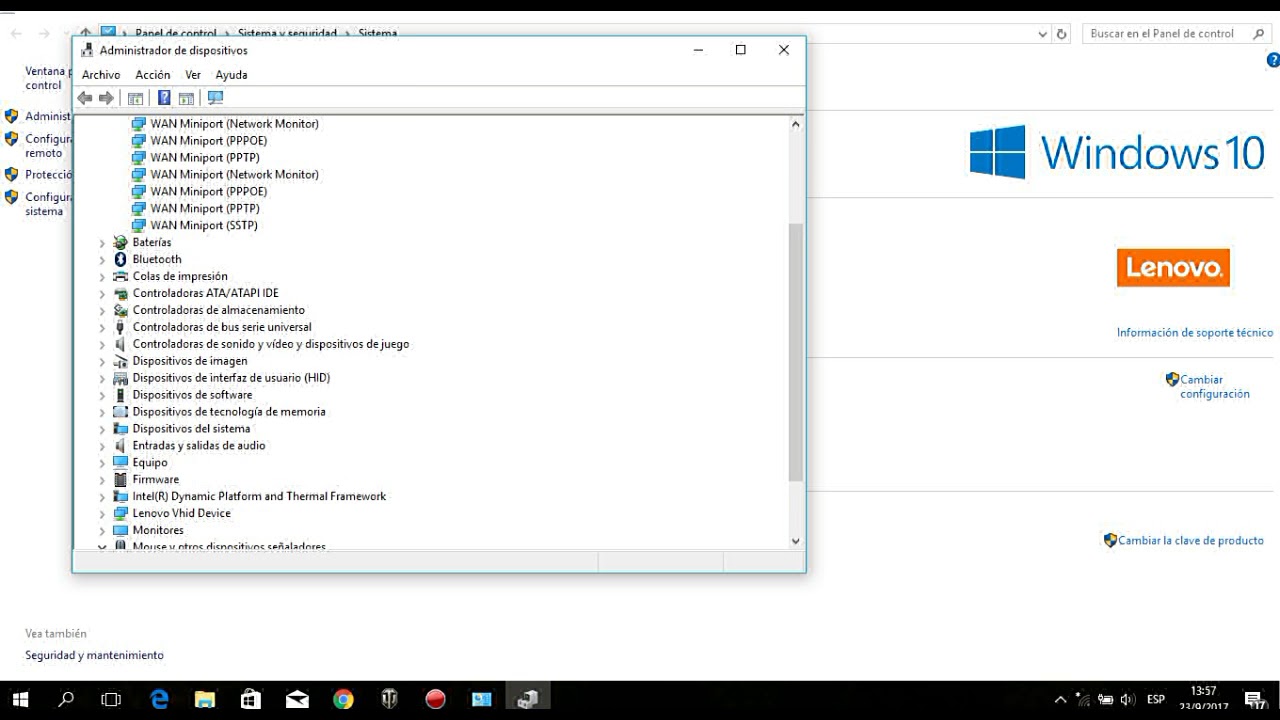This screenshot has width=1280, height=720.
Task: Open File Explorer from the taskbar
Action: tap(205, 700)
